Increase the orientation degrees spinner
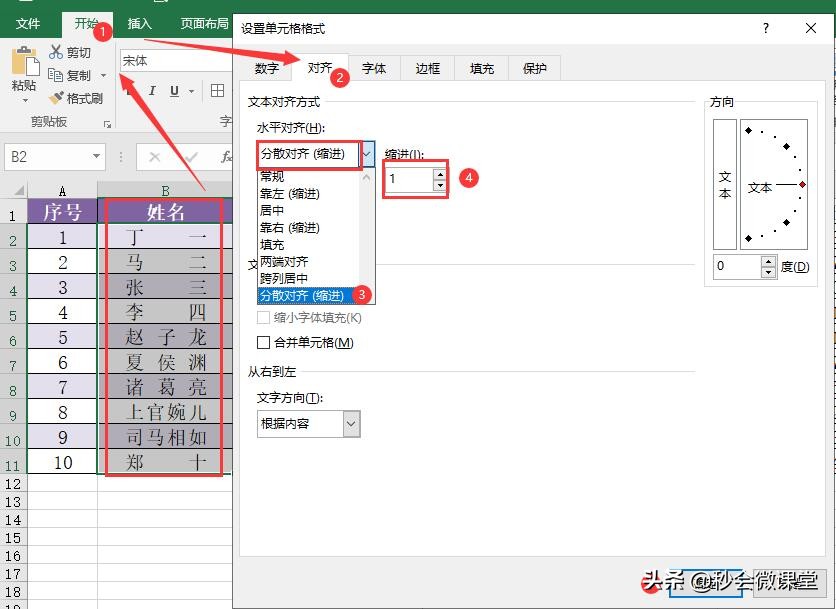This screenshot has height=609, width=836. tap(768, 261)
